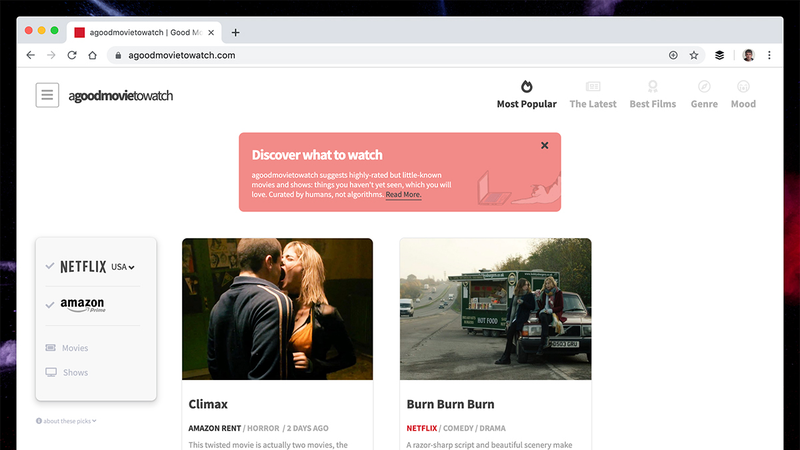The image size is (800, 450).
Task: Close the agoodmovietowatch tab
Action: tap(211, 33)
